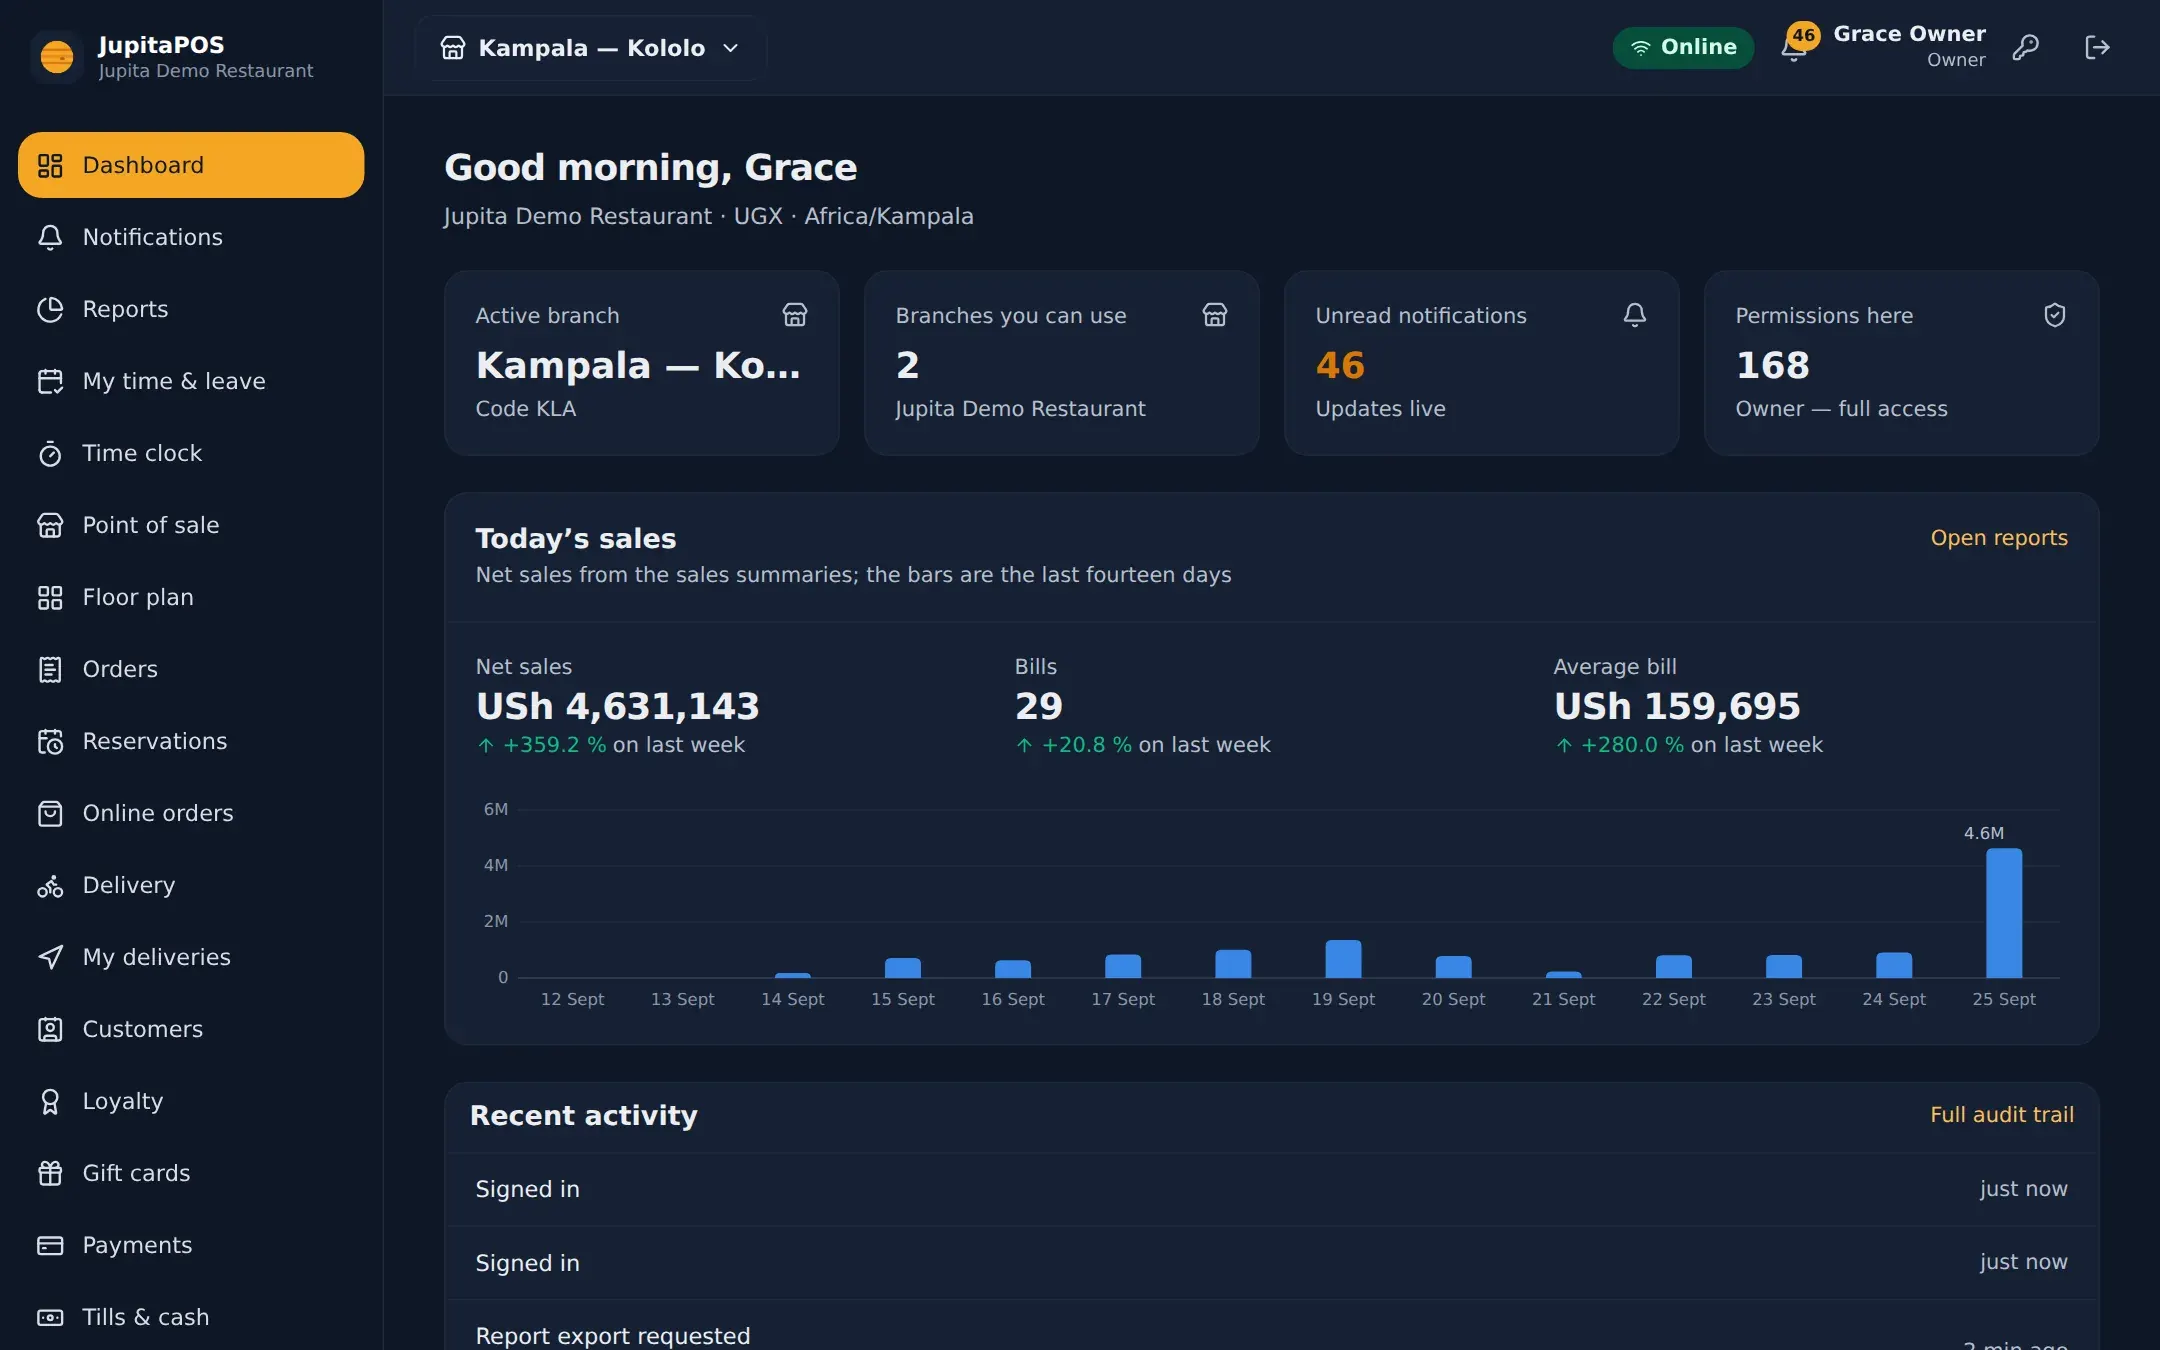Screen dimensions: 2160x1350
Task: Click the Delivery bike icon in sidebar
Action: tap(50, 885)
